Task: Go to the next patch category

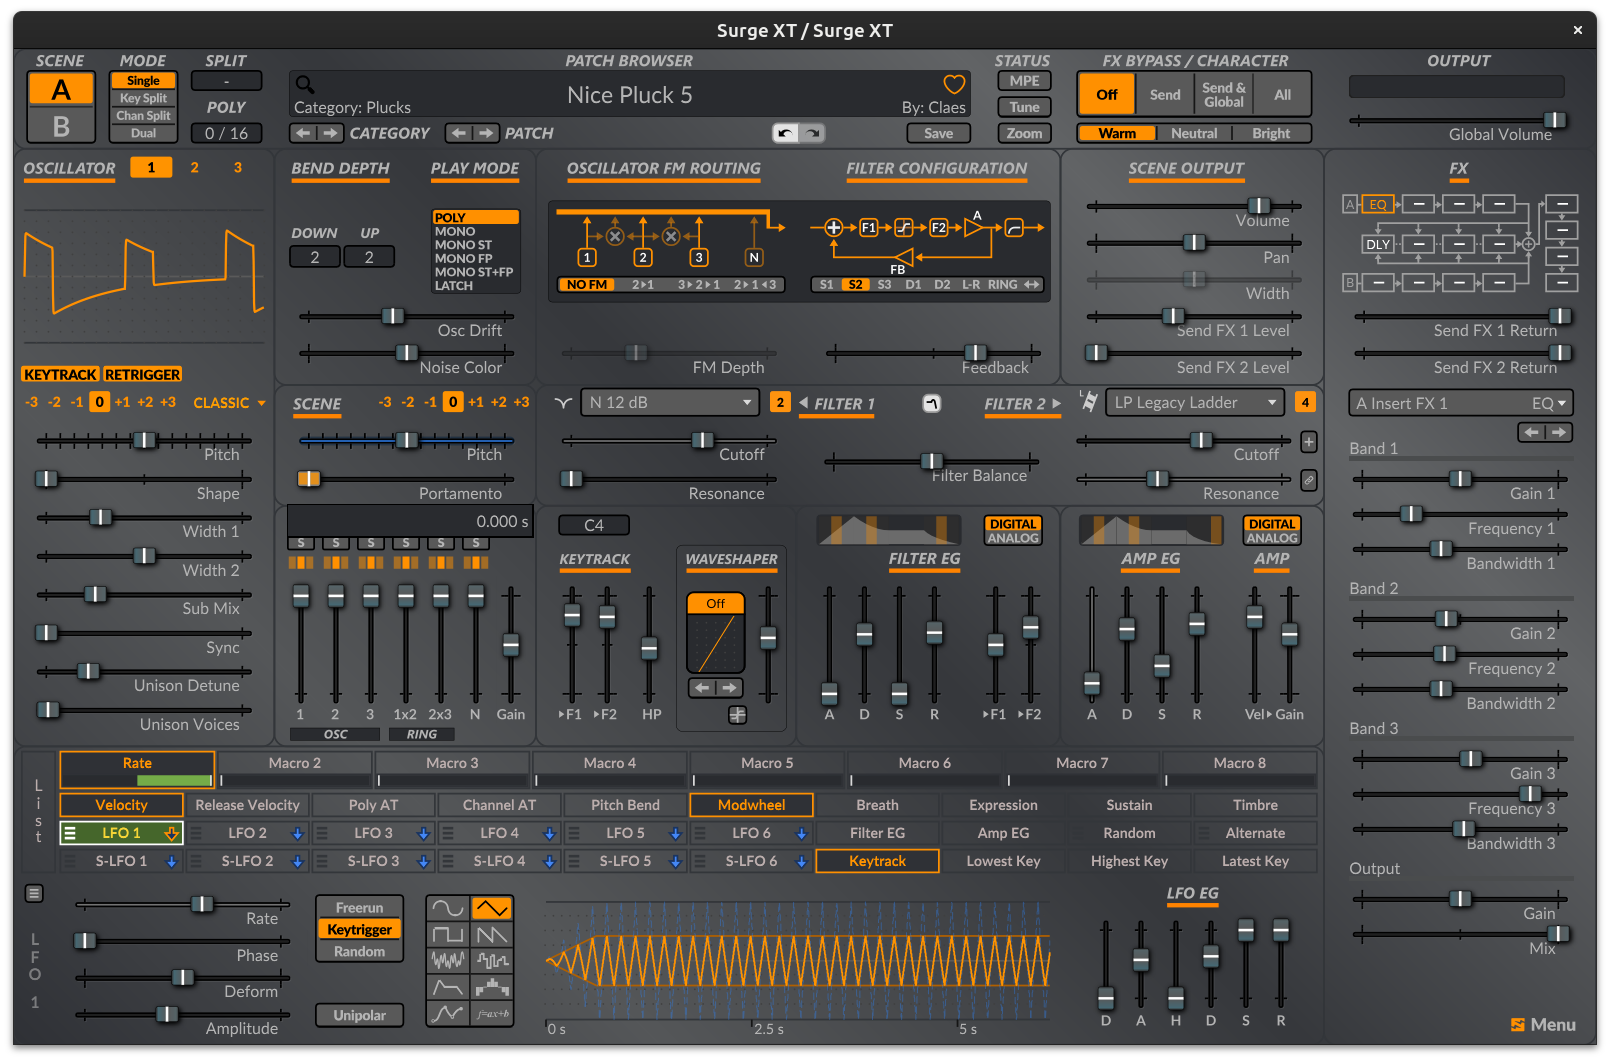Action: pos(331,133)
